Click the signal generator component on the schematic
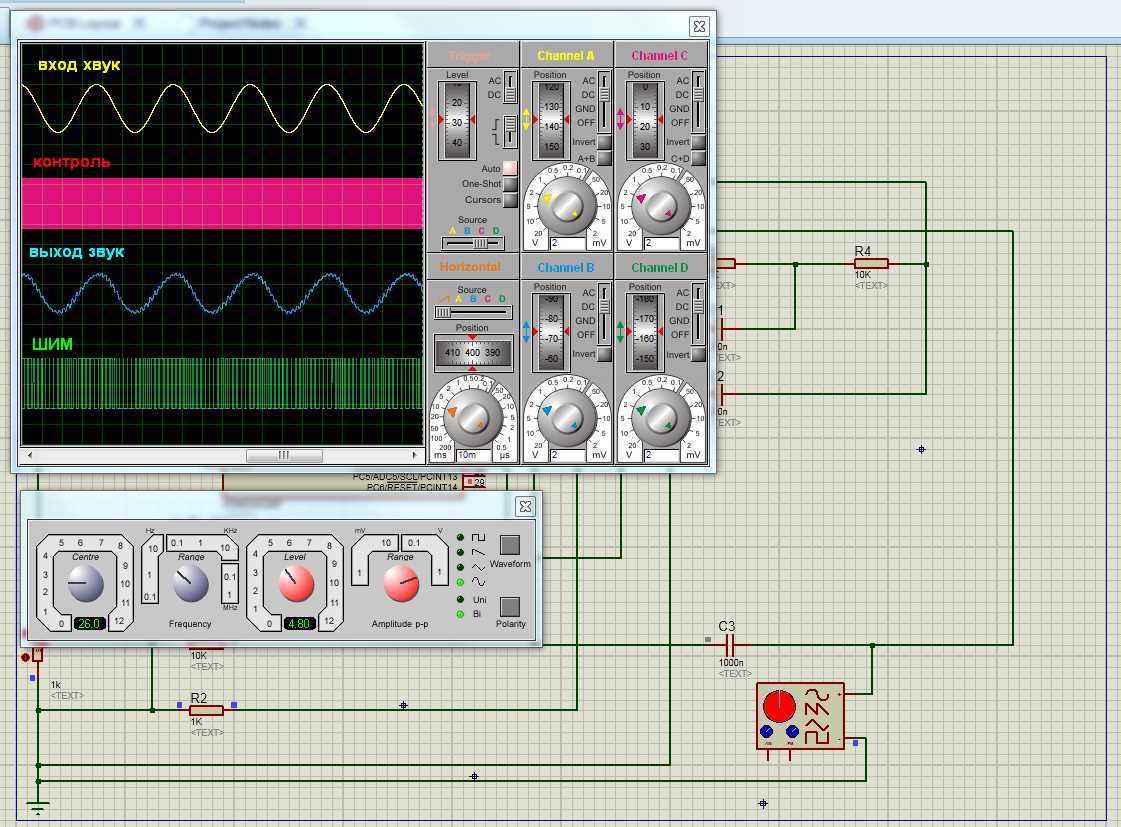1121x827 pixels. coord(798,715)
